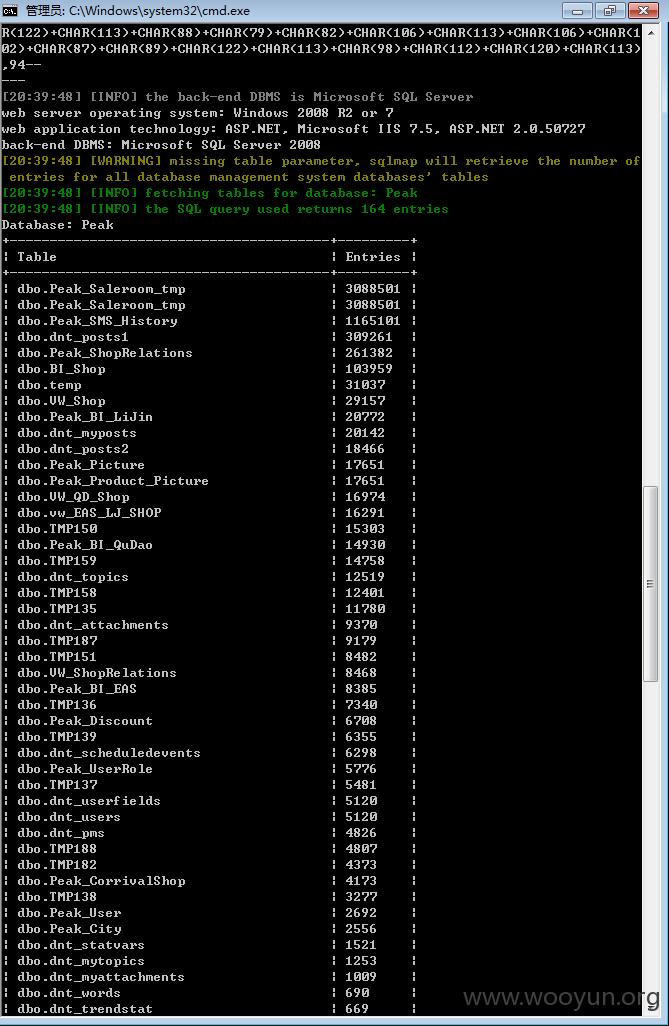
Task: Maximize the cmd.exe window
Action: 609,10
